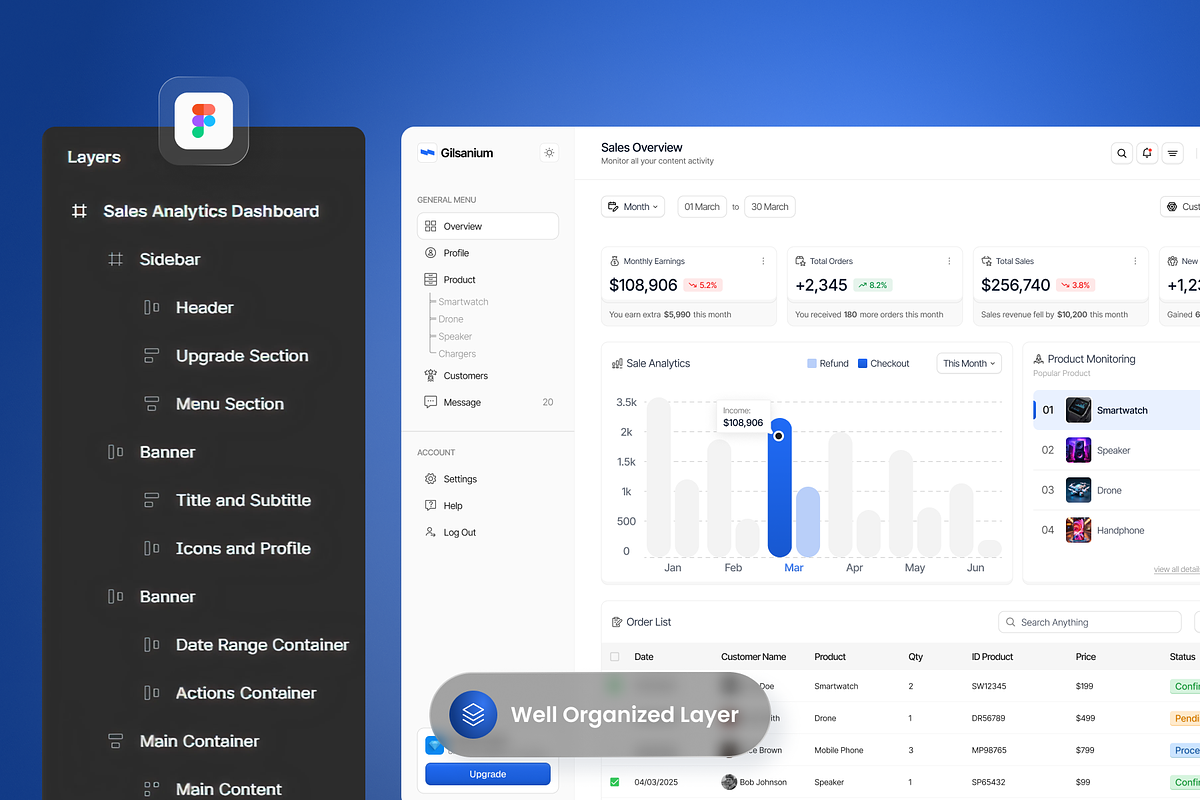Click the $499 price cell
The height and width of the screenshot is (800, 1200).
(x=1085, y=718)
